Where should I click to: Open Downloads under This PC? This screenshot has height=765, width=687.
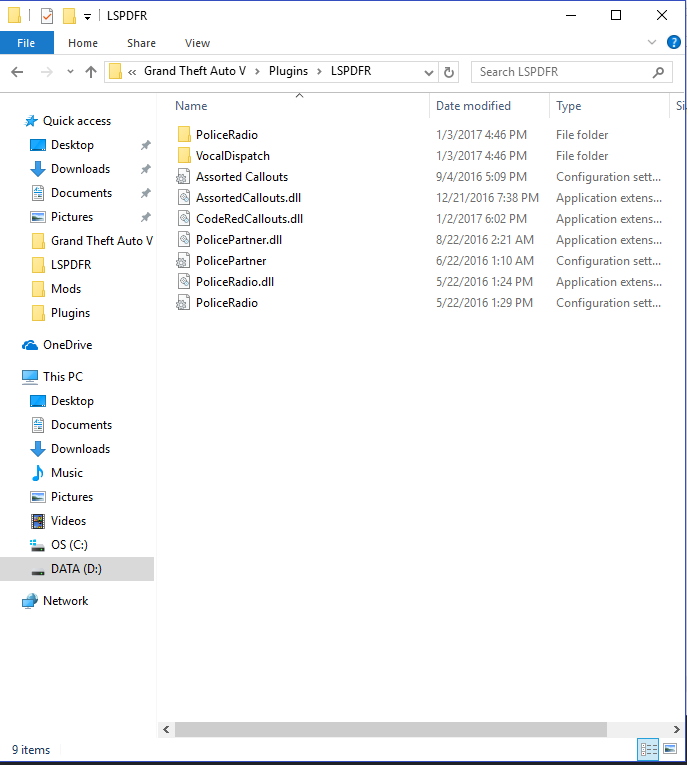click(x=81, y=449)
